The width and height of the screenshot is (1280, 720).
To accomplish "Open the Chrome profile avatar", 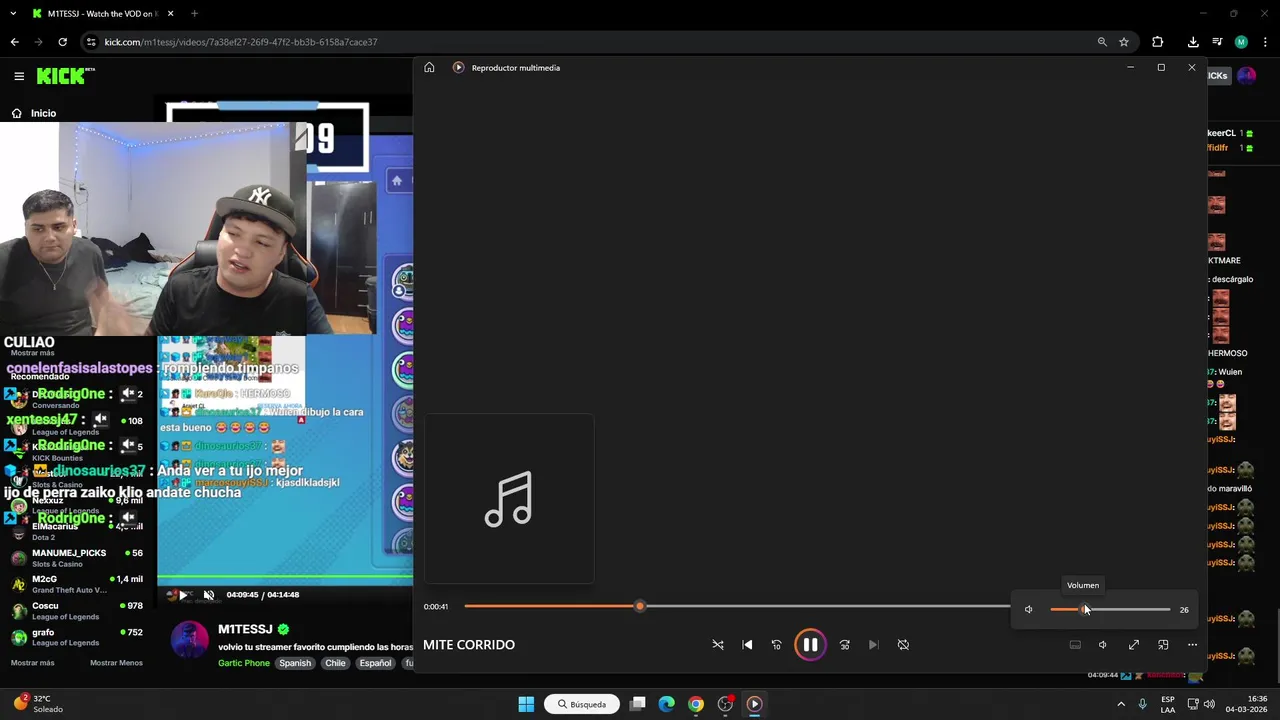I will 1241,42.
